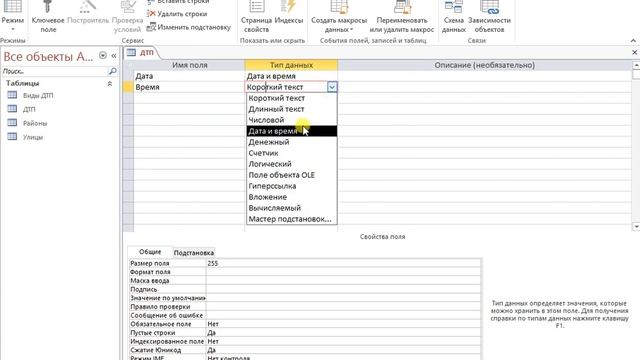Click the Имя поля column header
The height and width of the screenshot is (360, 640).
(x=189, y=65)
